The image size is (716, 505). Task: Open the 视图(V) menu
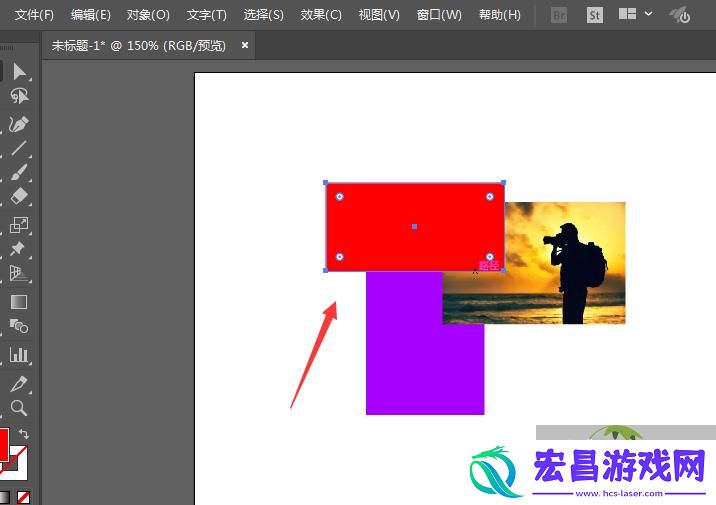pos(379,15)
